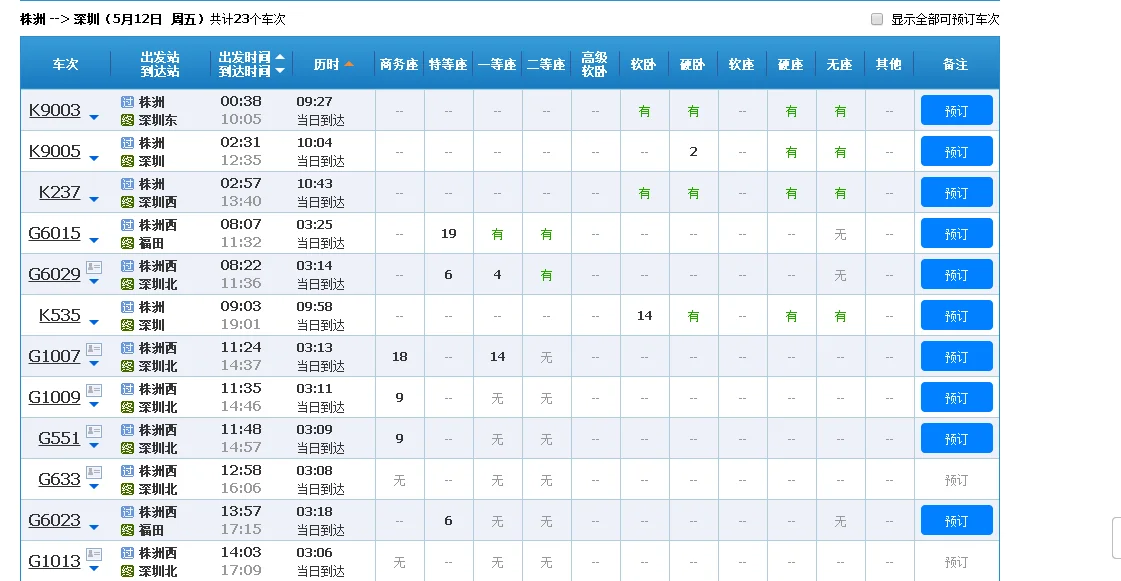This screenshot has height=581, width=1121.
Task: Click the ID card icon beside G1009
Action: click(x=94, y=390)
